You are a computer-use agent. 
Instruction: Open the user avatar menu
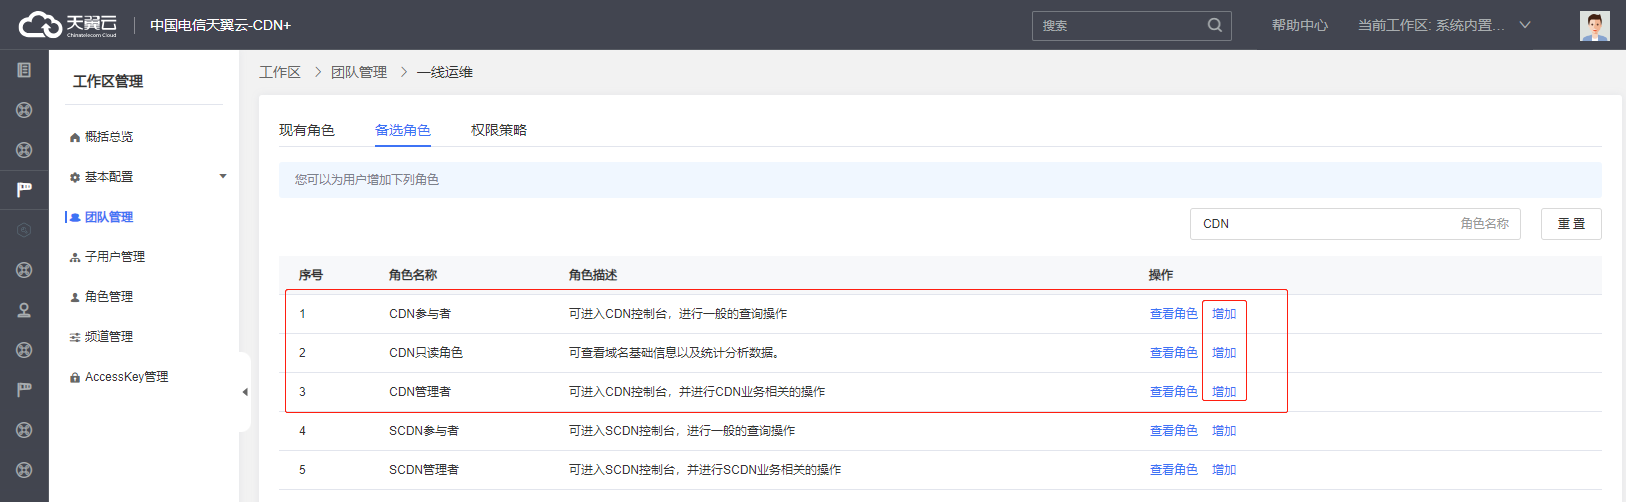pos(1594,25)
